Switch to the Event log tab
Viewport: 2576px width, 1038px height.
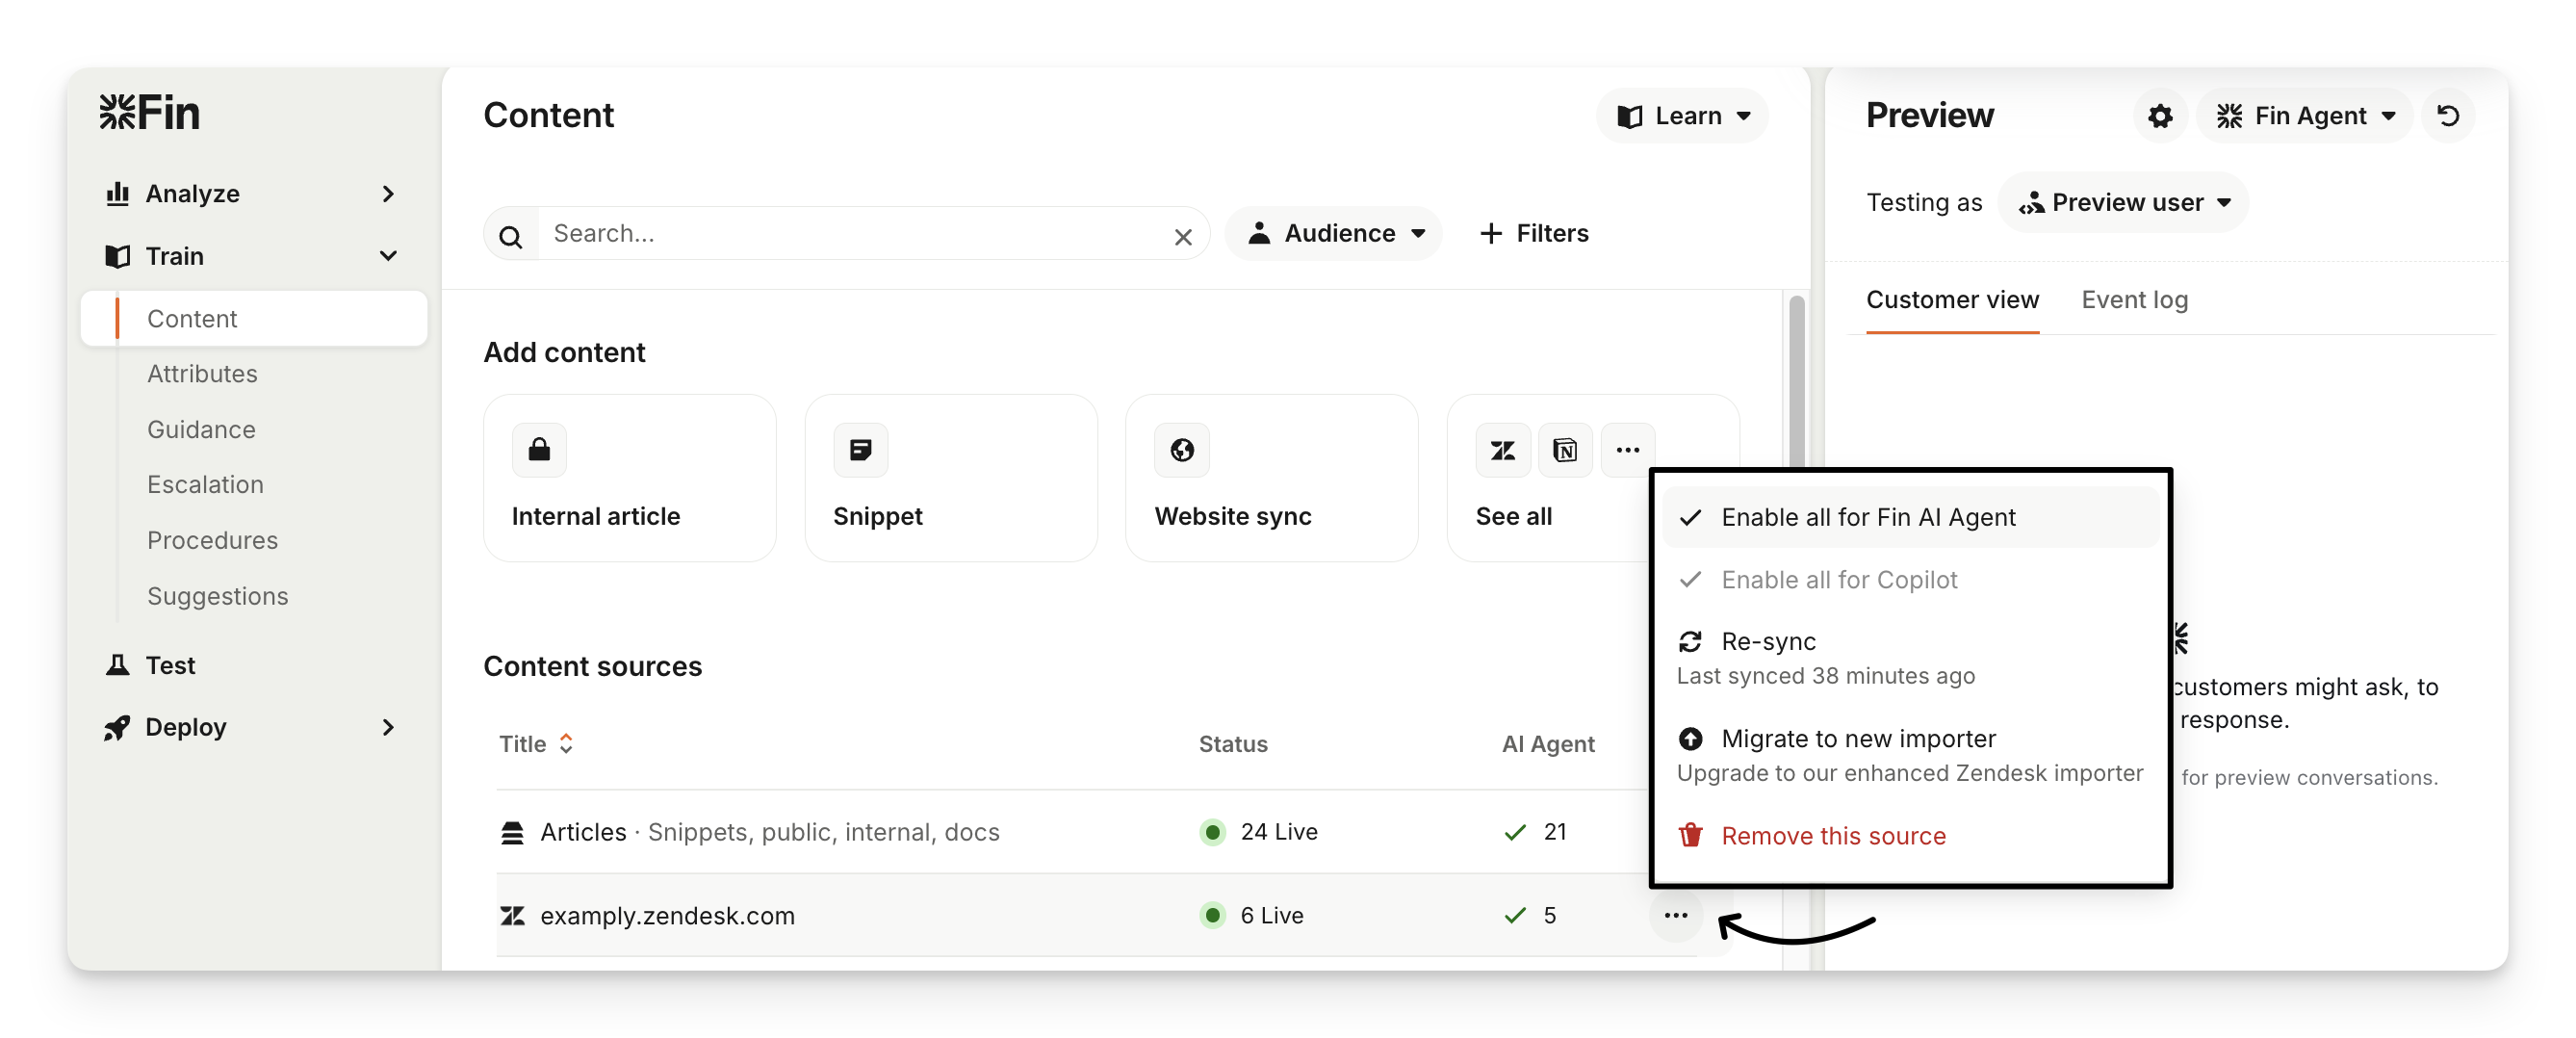point(2134,300)
